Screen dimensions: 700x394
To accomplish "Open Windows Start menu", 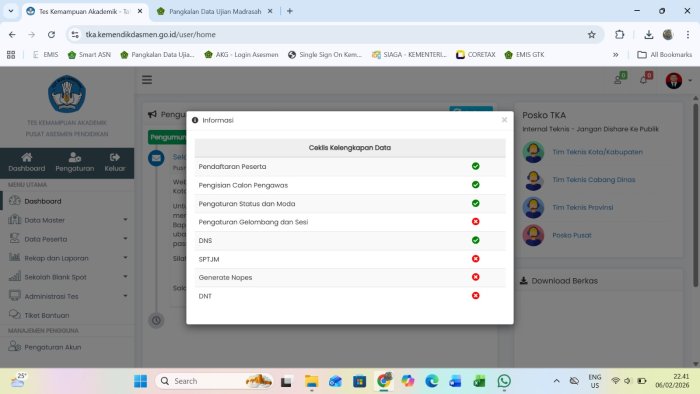I will [140, 381].
